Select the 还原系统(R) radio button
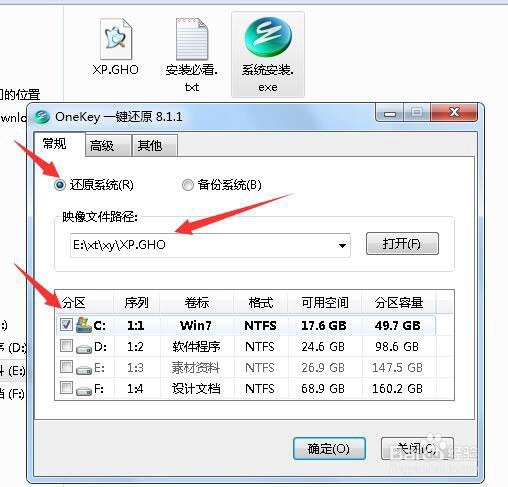This screenshot has height=487, width=508. pos(60,184)
